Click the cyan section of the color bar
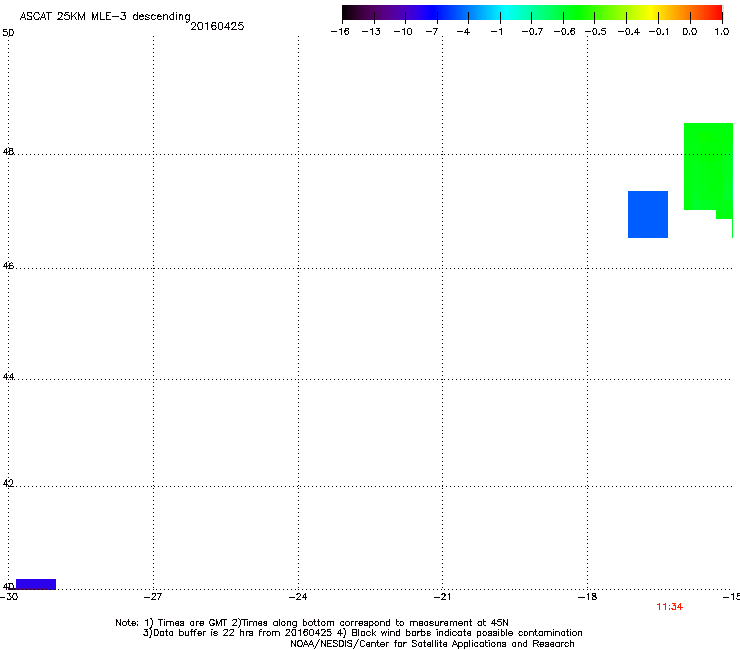 pyautogui.click(x=505, y=12)
